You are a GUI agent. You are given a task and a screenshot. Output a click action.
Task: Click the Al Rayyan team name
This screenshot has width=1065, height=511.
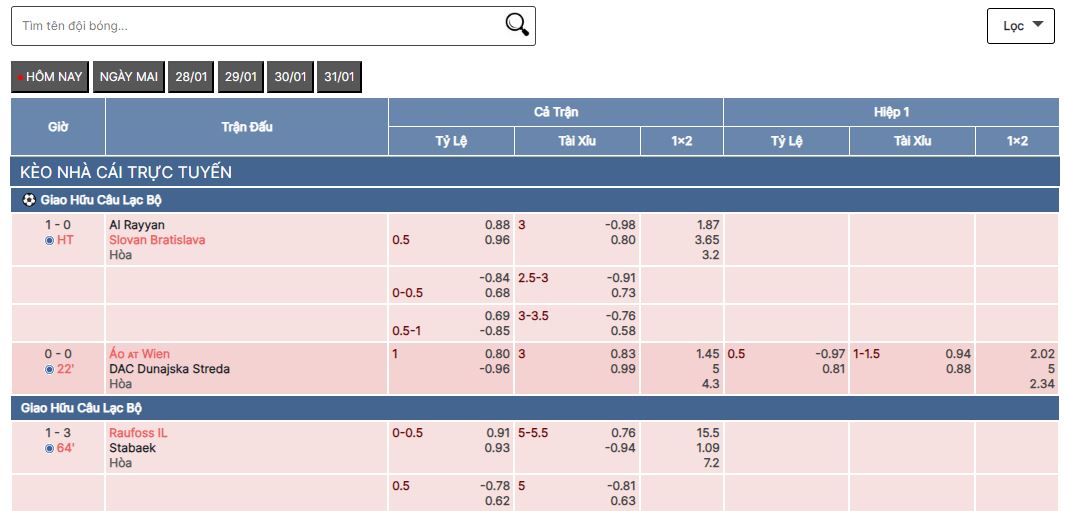tap(137, 225)
